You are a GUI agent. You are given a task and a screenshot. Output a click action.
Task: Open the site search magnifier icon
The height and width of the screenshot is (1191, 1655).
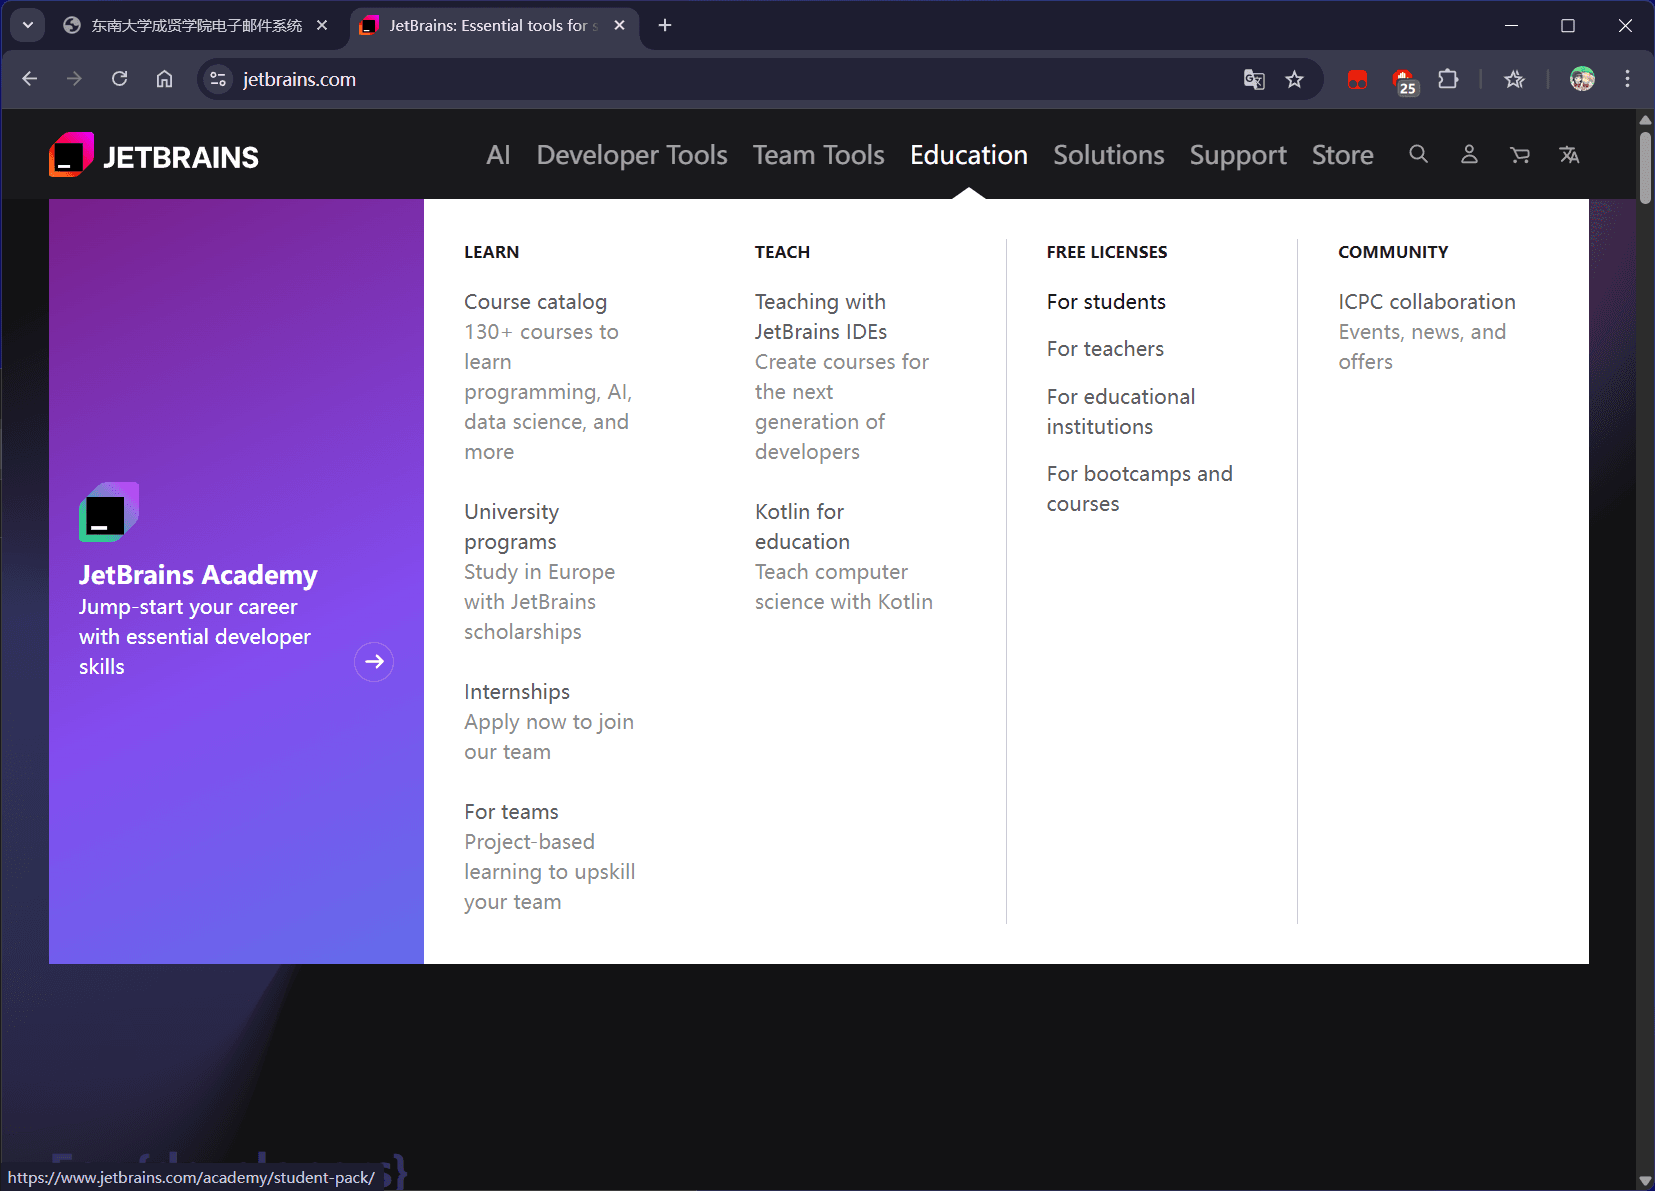[x=1418, y=155]
